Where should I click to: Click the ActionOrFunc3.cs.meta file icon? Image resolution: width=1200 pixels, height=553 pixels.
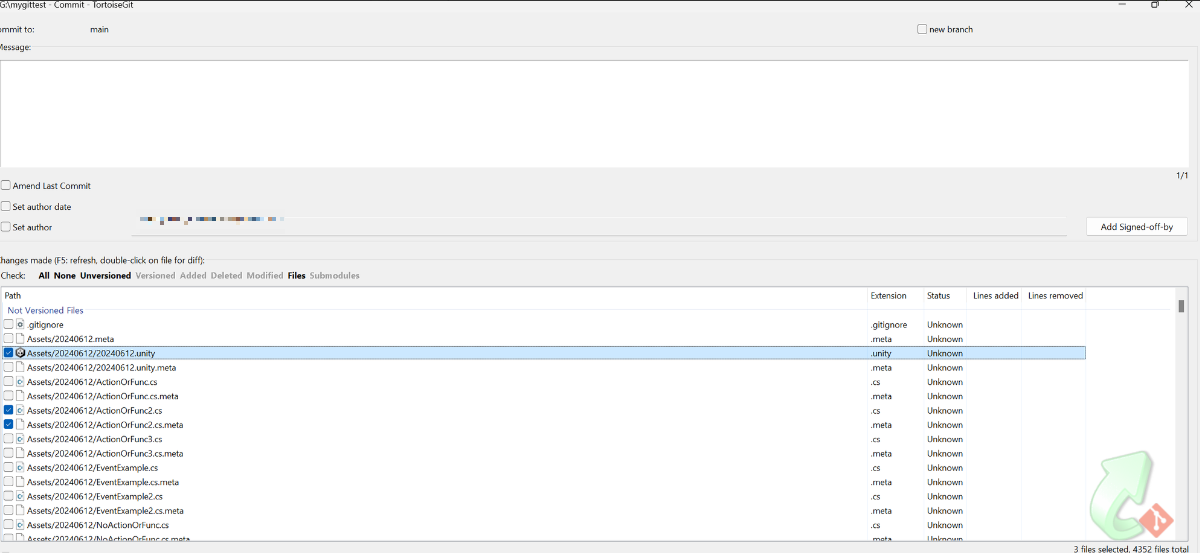pos(20,454)
